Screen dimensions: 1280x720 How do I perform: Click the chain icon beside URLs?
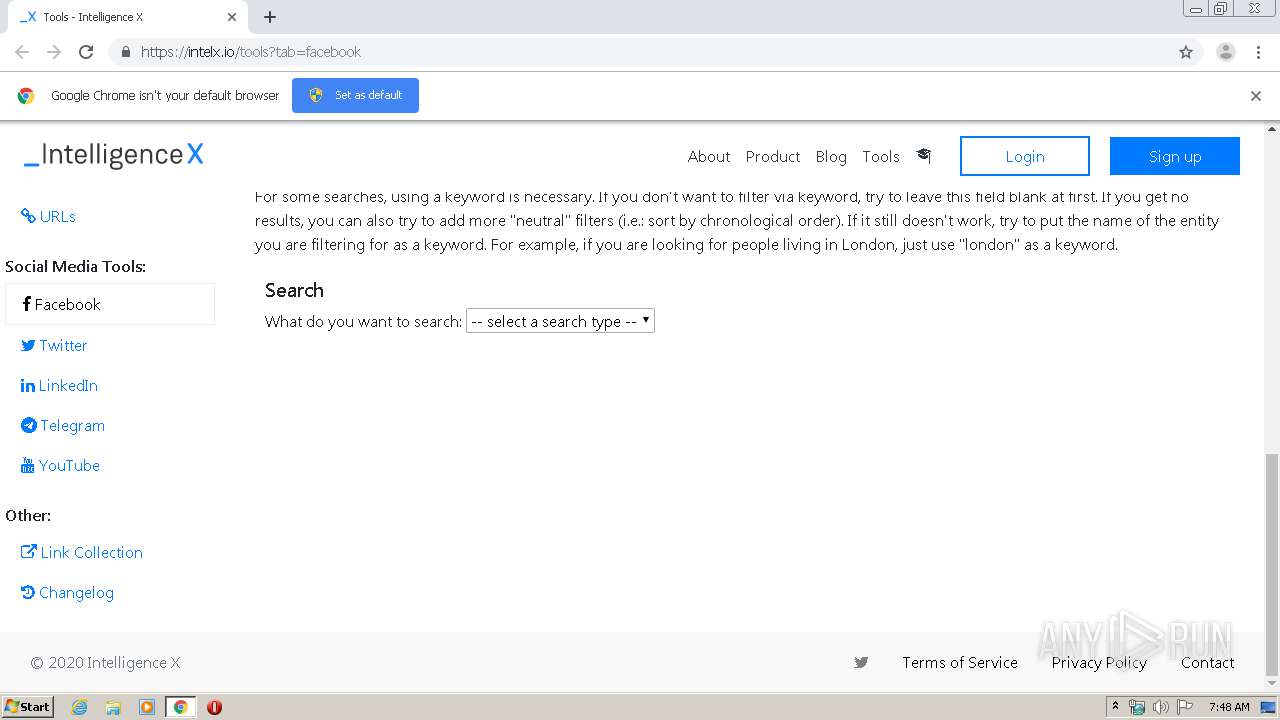point(28,215)
